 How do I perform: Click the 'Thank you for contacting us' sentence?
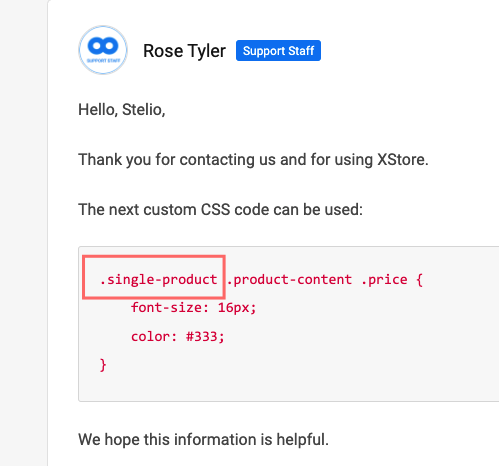[x=253, y=160]
